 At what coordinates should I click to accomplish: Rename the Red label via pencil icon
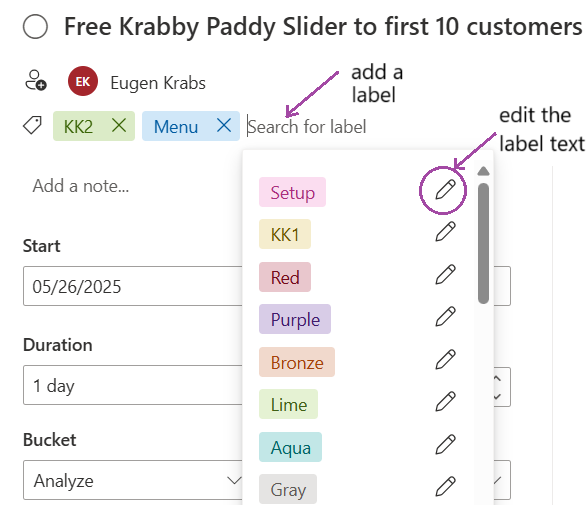(445, 274)
